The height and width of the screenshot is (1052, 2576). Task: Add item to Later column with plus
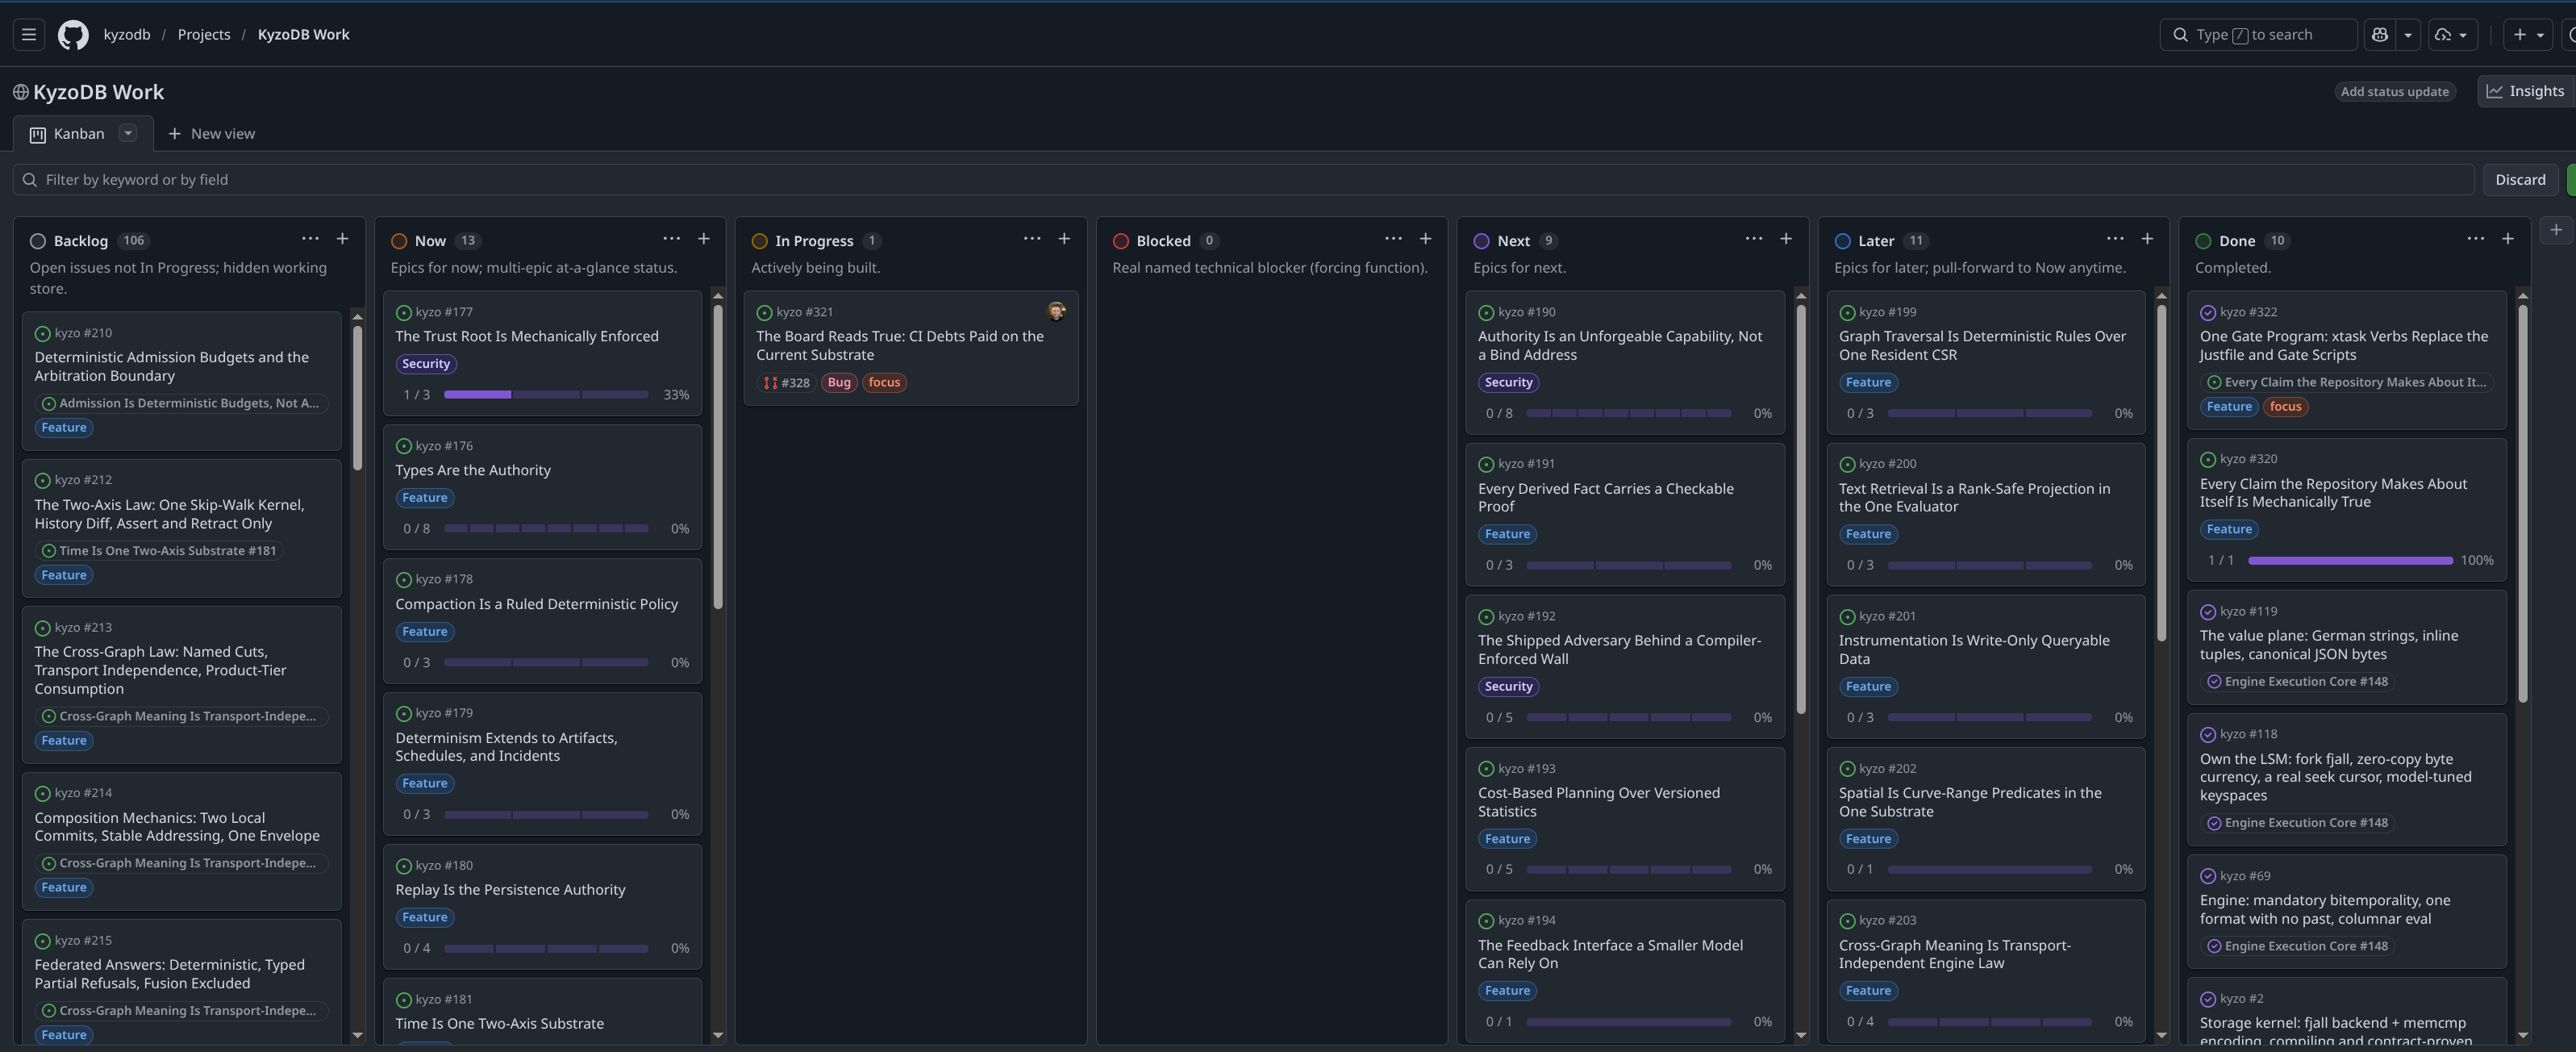pyautogui.click(x=2147, y=239)
